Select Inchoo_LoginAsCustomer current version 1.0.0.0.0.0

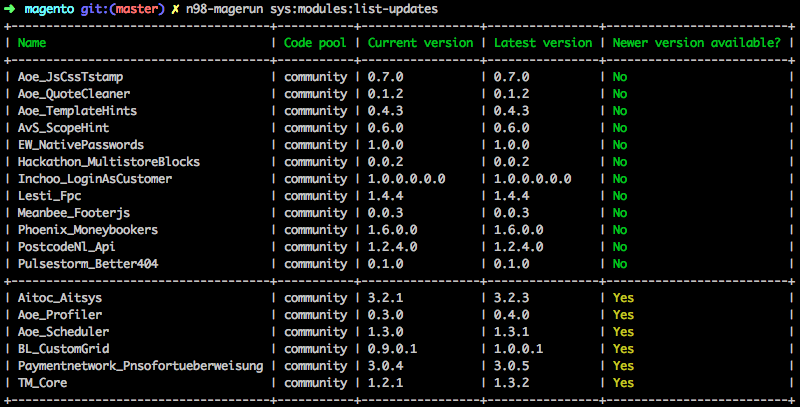click(x=407, y=179)
